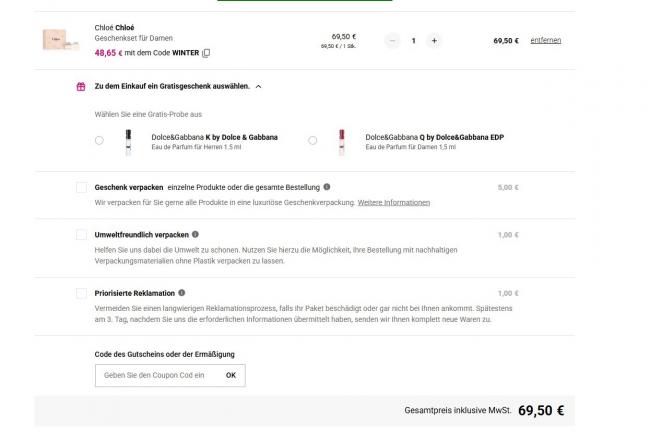Open info icon for Umweltfreundlich verpacken
The image size is (650, 432).
point(195,234)
